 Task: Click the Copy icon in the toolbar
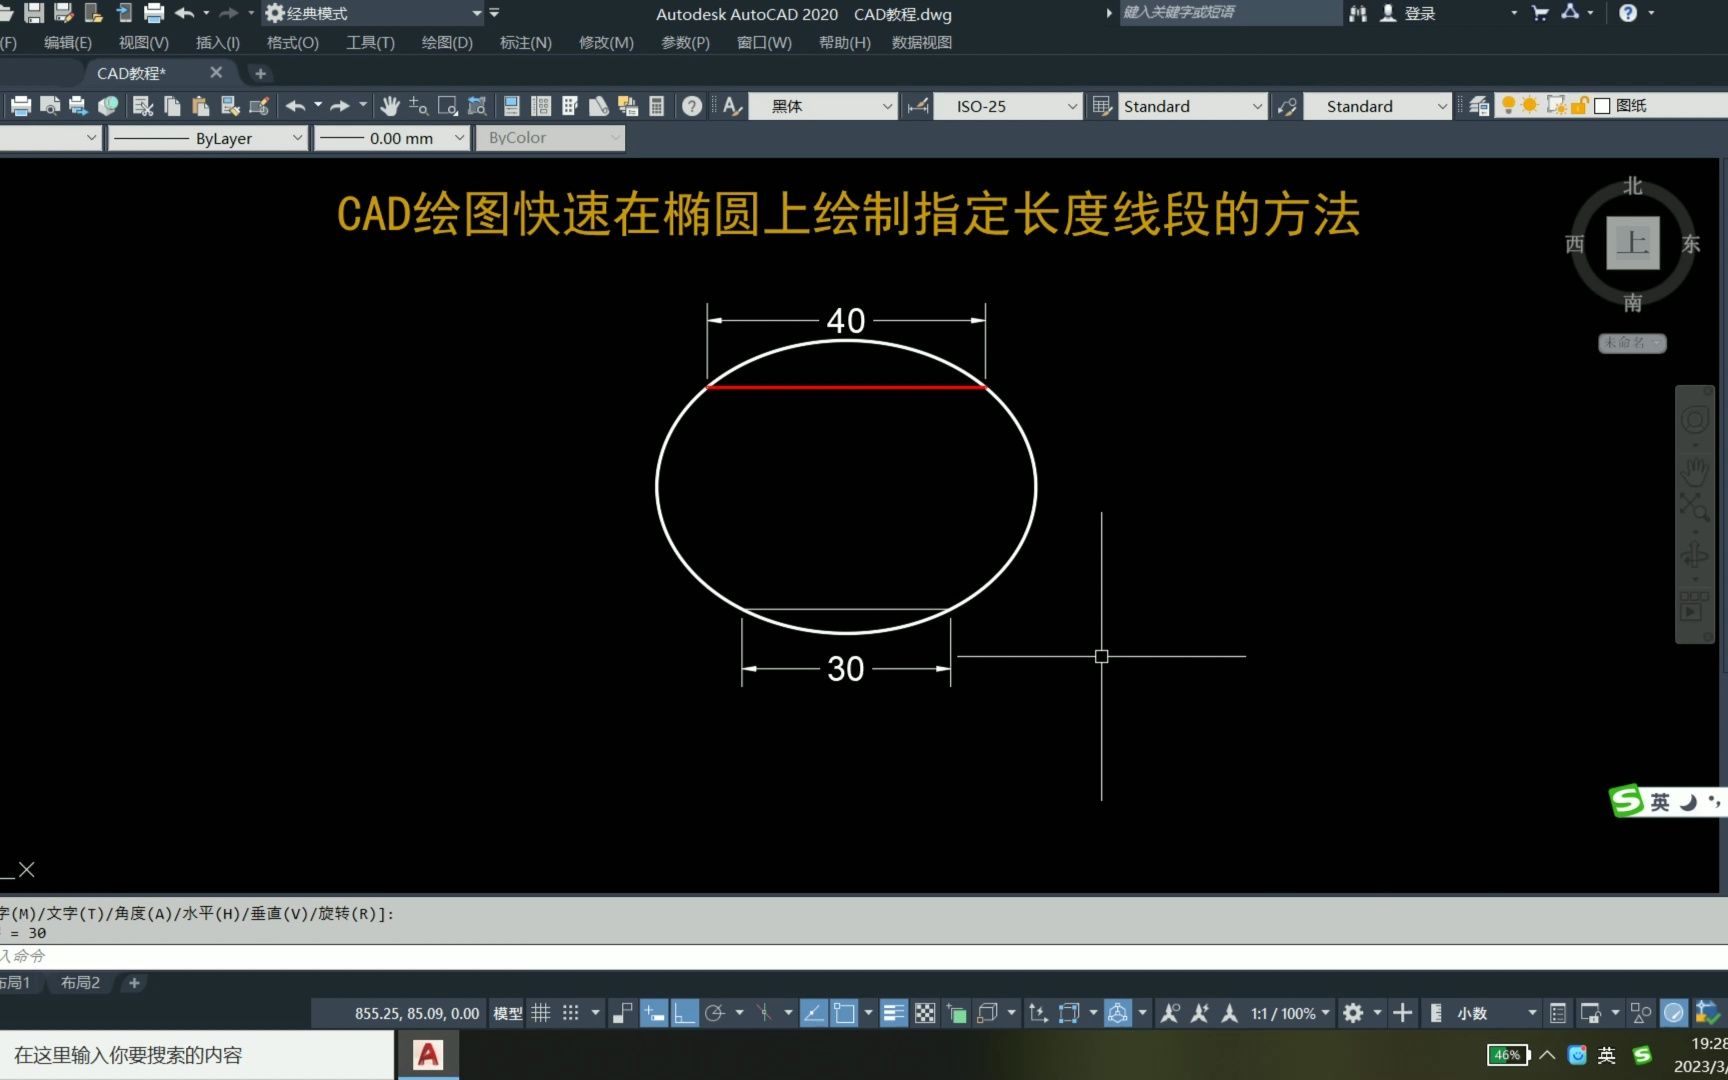pos(172,106)
